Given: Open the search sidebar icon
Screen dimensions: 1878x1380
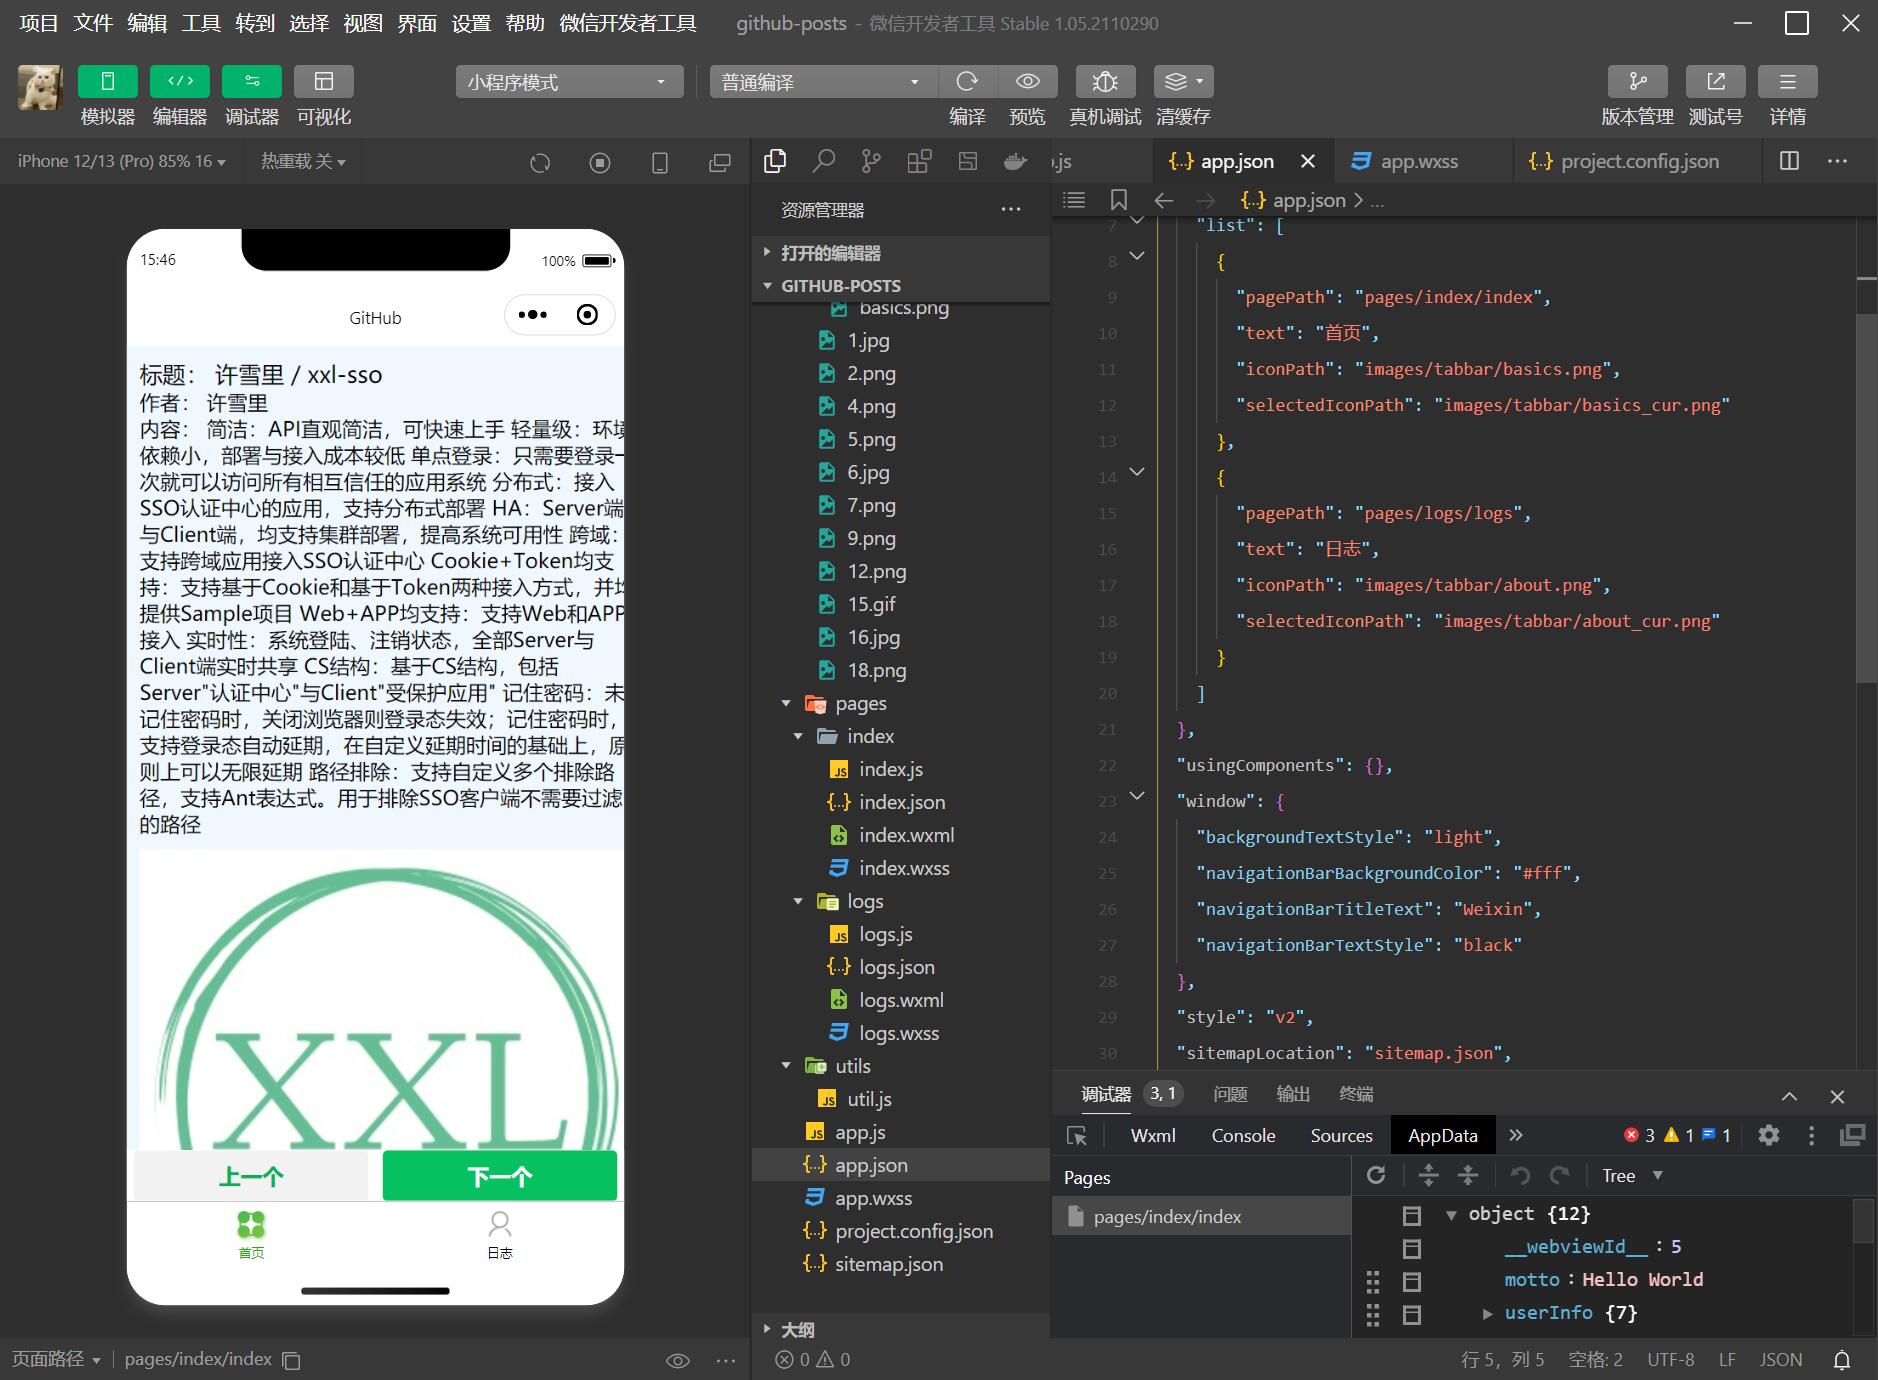Looking at the screenshot, I should (824, 161).
